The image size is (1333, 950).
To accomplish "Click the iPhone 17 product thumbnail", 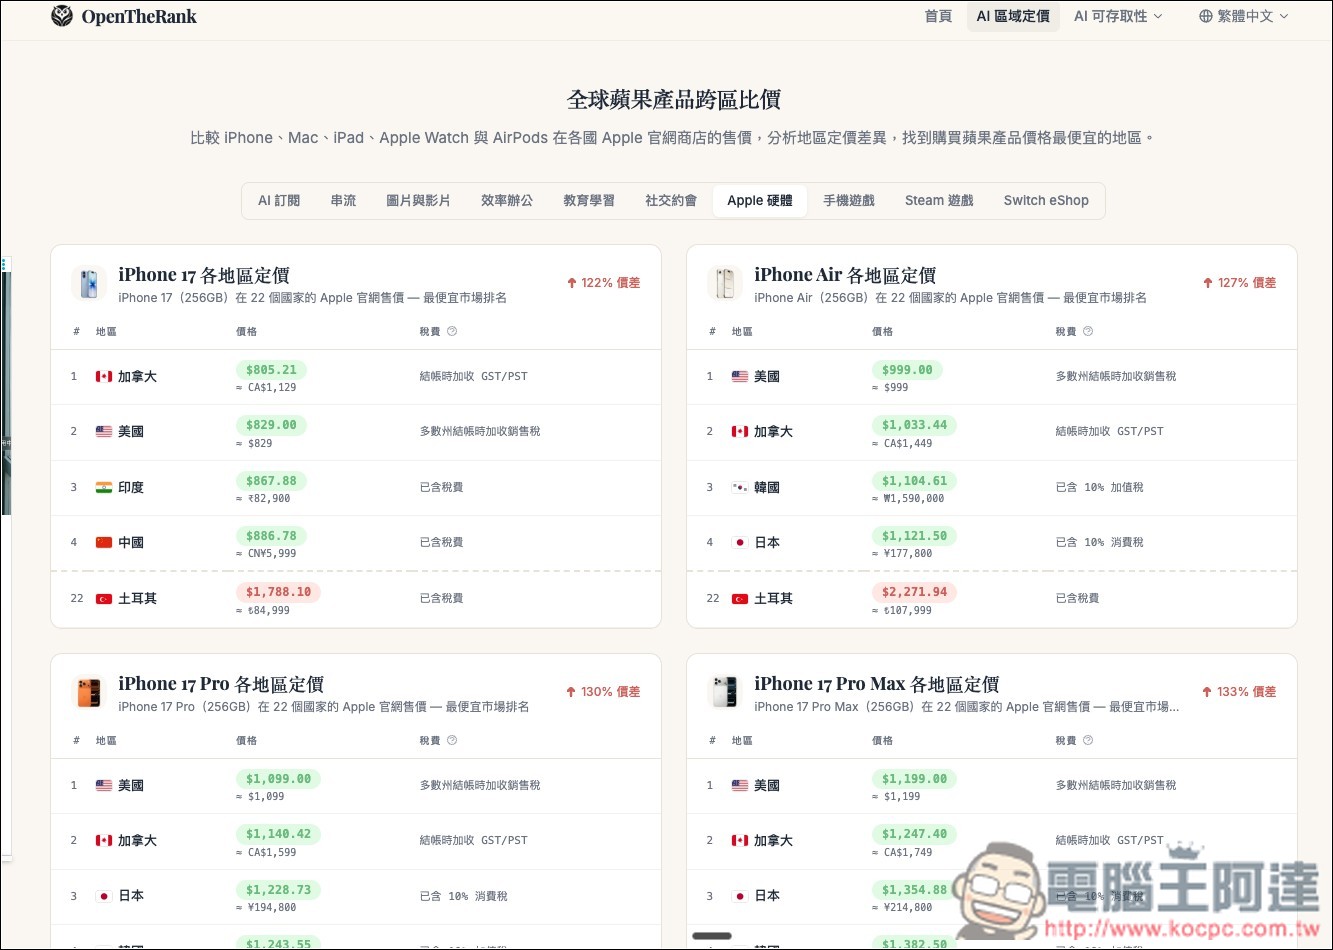I will (89, 283).
